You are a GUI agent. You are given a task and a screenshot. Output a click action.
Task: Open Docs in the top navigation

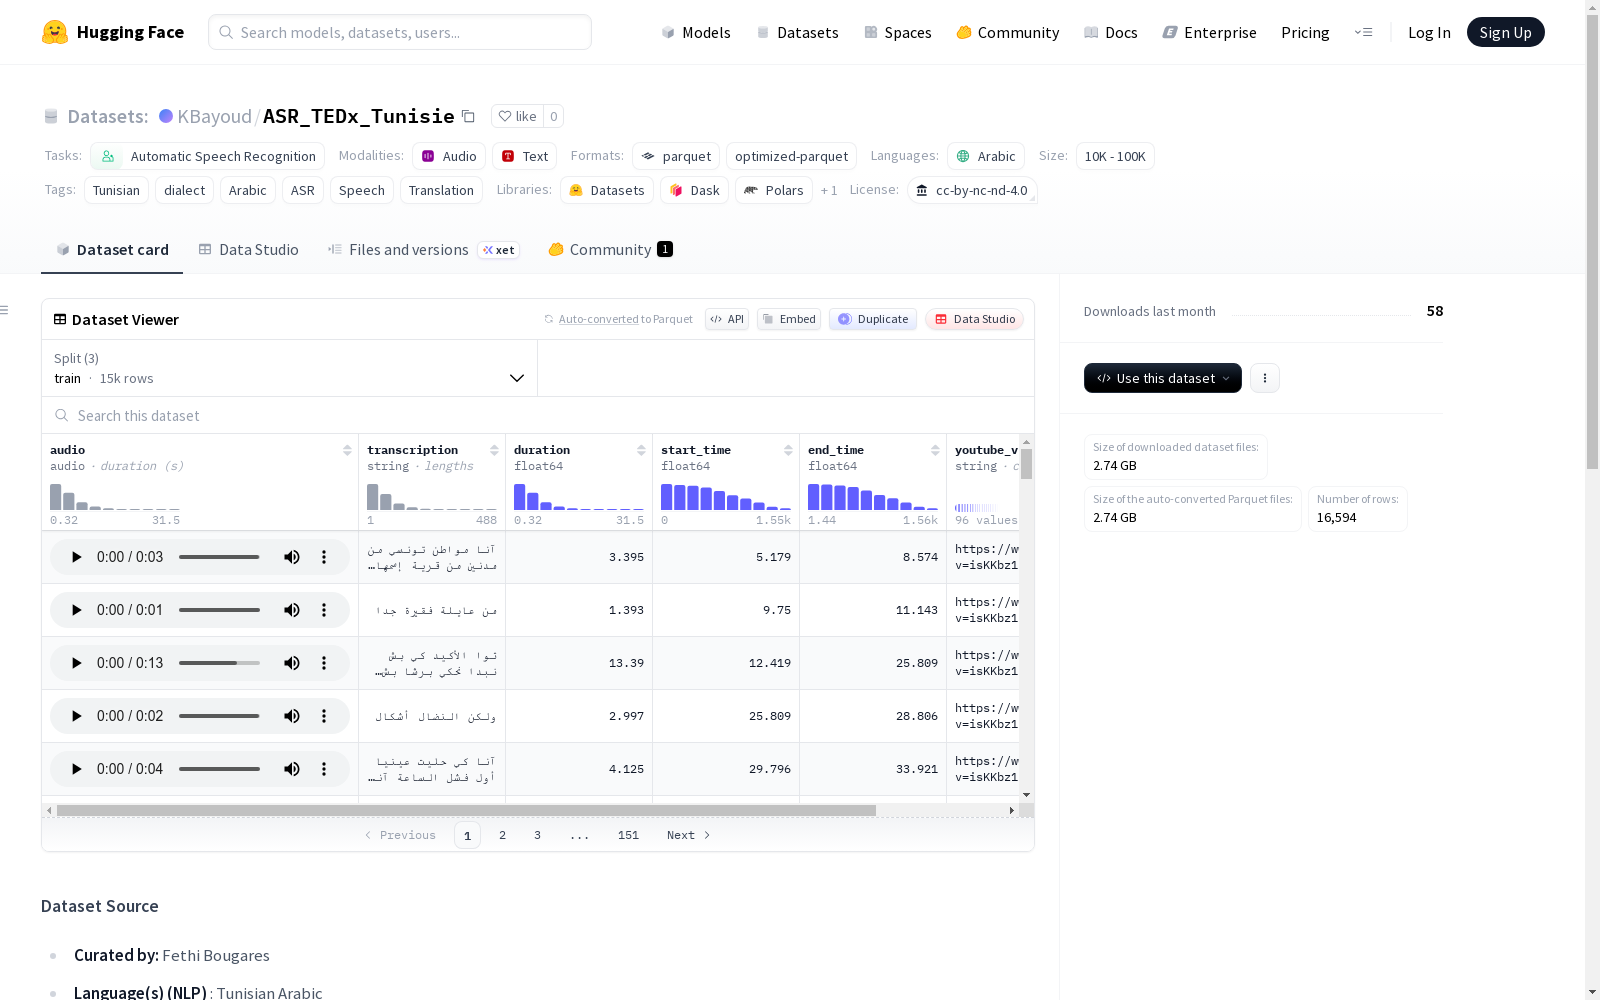(x=1111, y=32)
